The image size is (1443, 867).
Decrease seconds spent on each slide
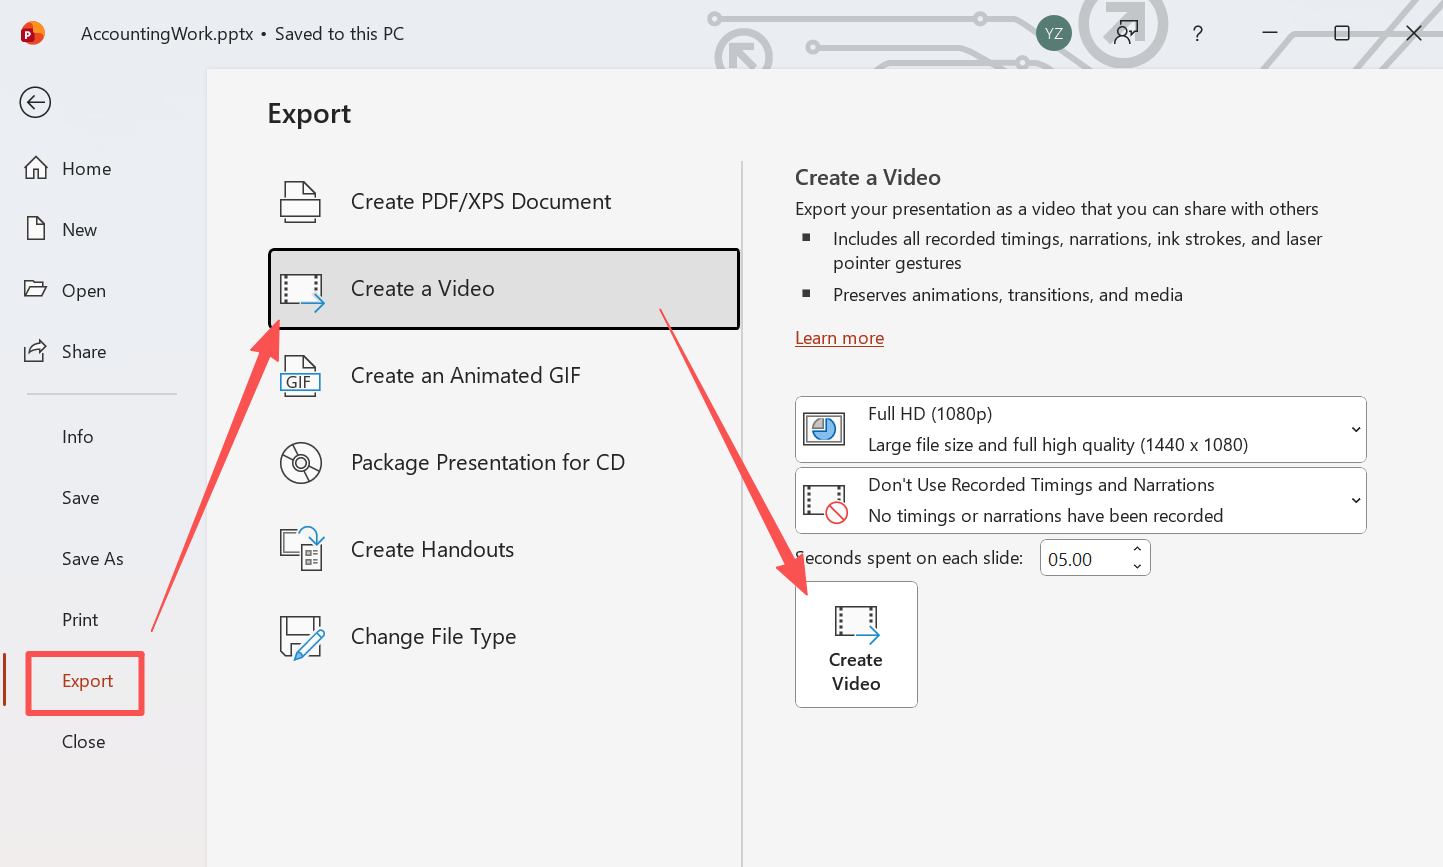coord(1137,566)
